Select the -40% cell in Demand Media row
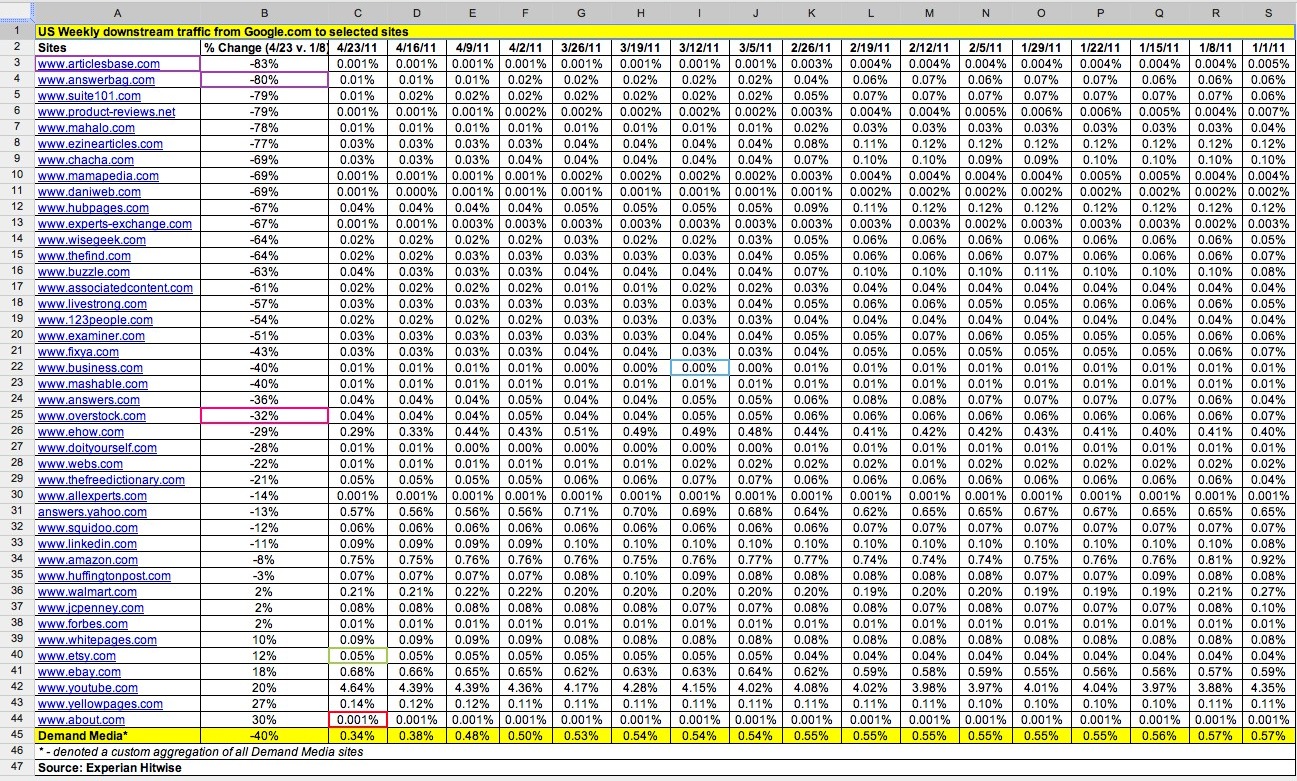The height and width of the screenshot is (781, 1297). coord(264,736)
